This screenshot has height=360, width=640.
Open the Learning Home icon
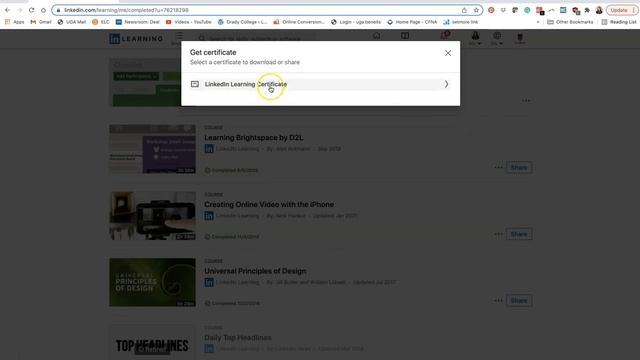[376, 36]
